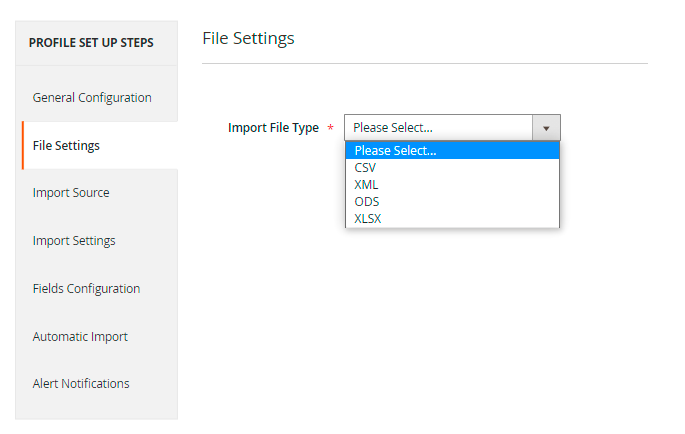
Task: Click the red required asterisk
Action: click(330, 128)
